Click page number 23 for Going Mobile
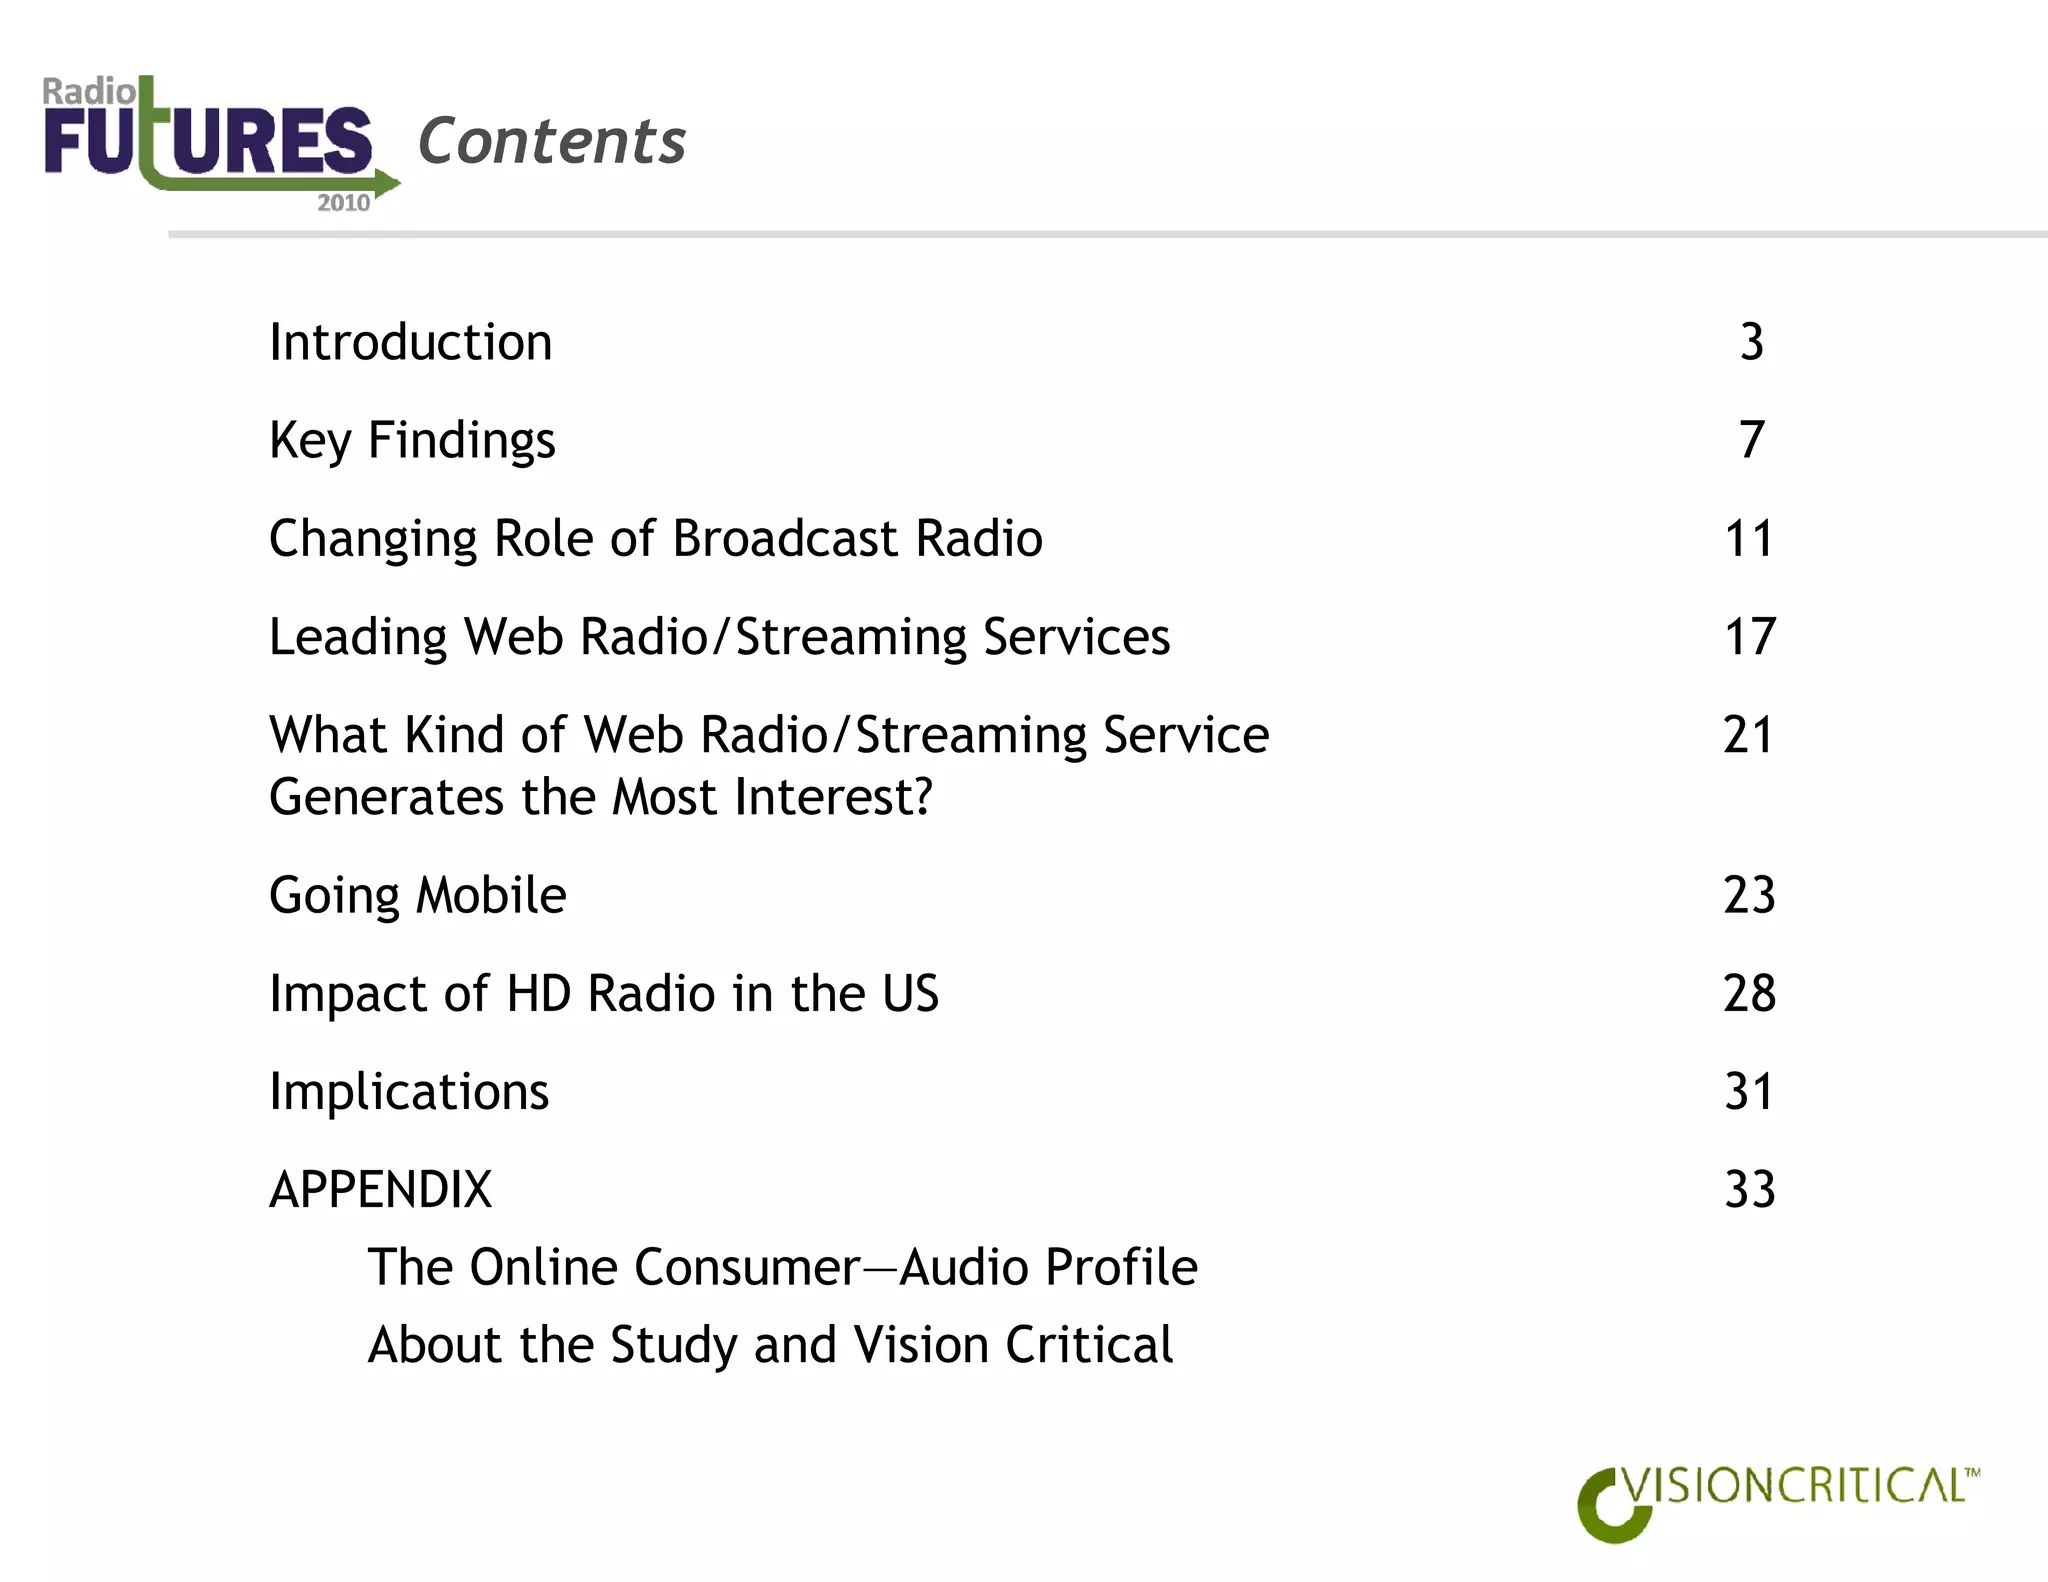This screenshot has width=2048, height=1582. click(1749, 895)
